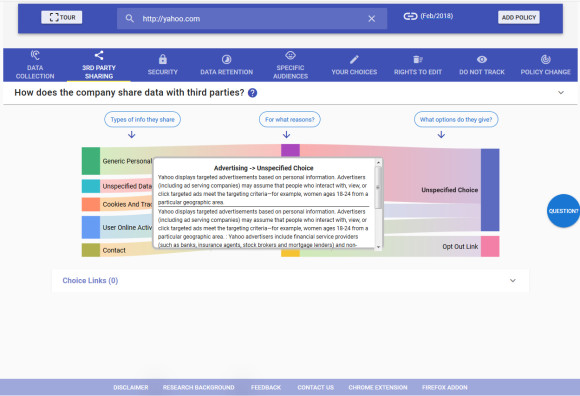This screenshot has height=396, width=580.
Task: Select the green Generic Personal color block
Action: (x=91, y=161)
